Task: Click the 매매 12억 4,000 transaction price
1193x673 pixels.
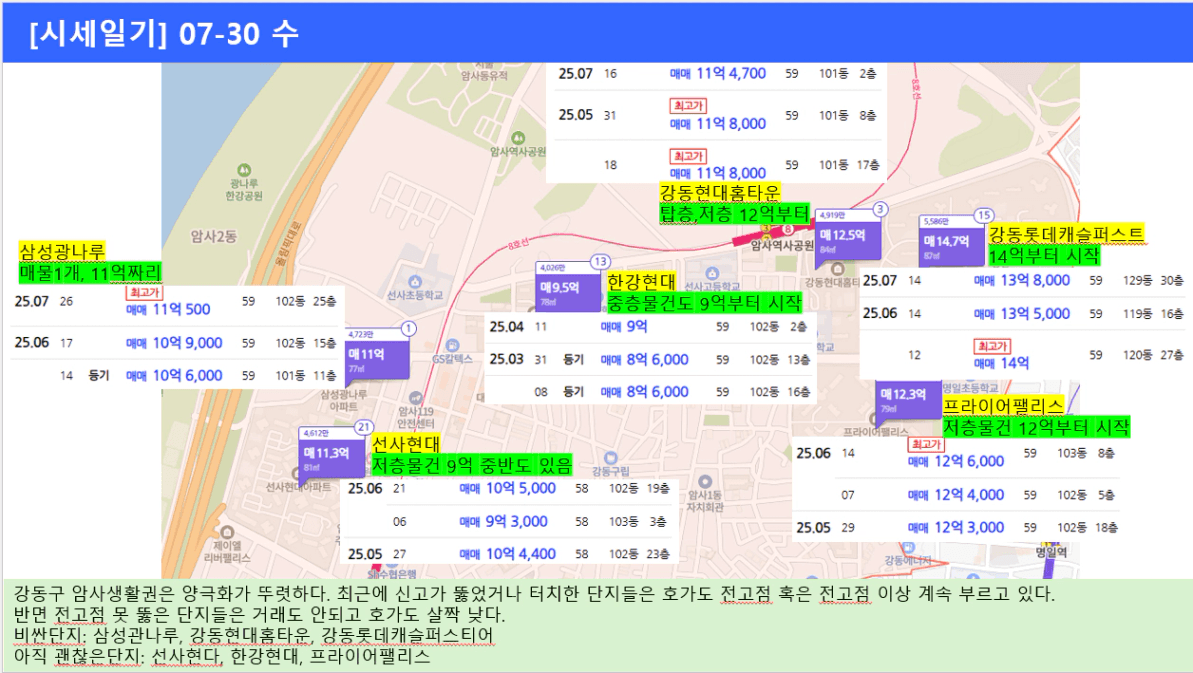Action: click(x=956, y=495)
